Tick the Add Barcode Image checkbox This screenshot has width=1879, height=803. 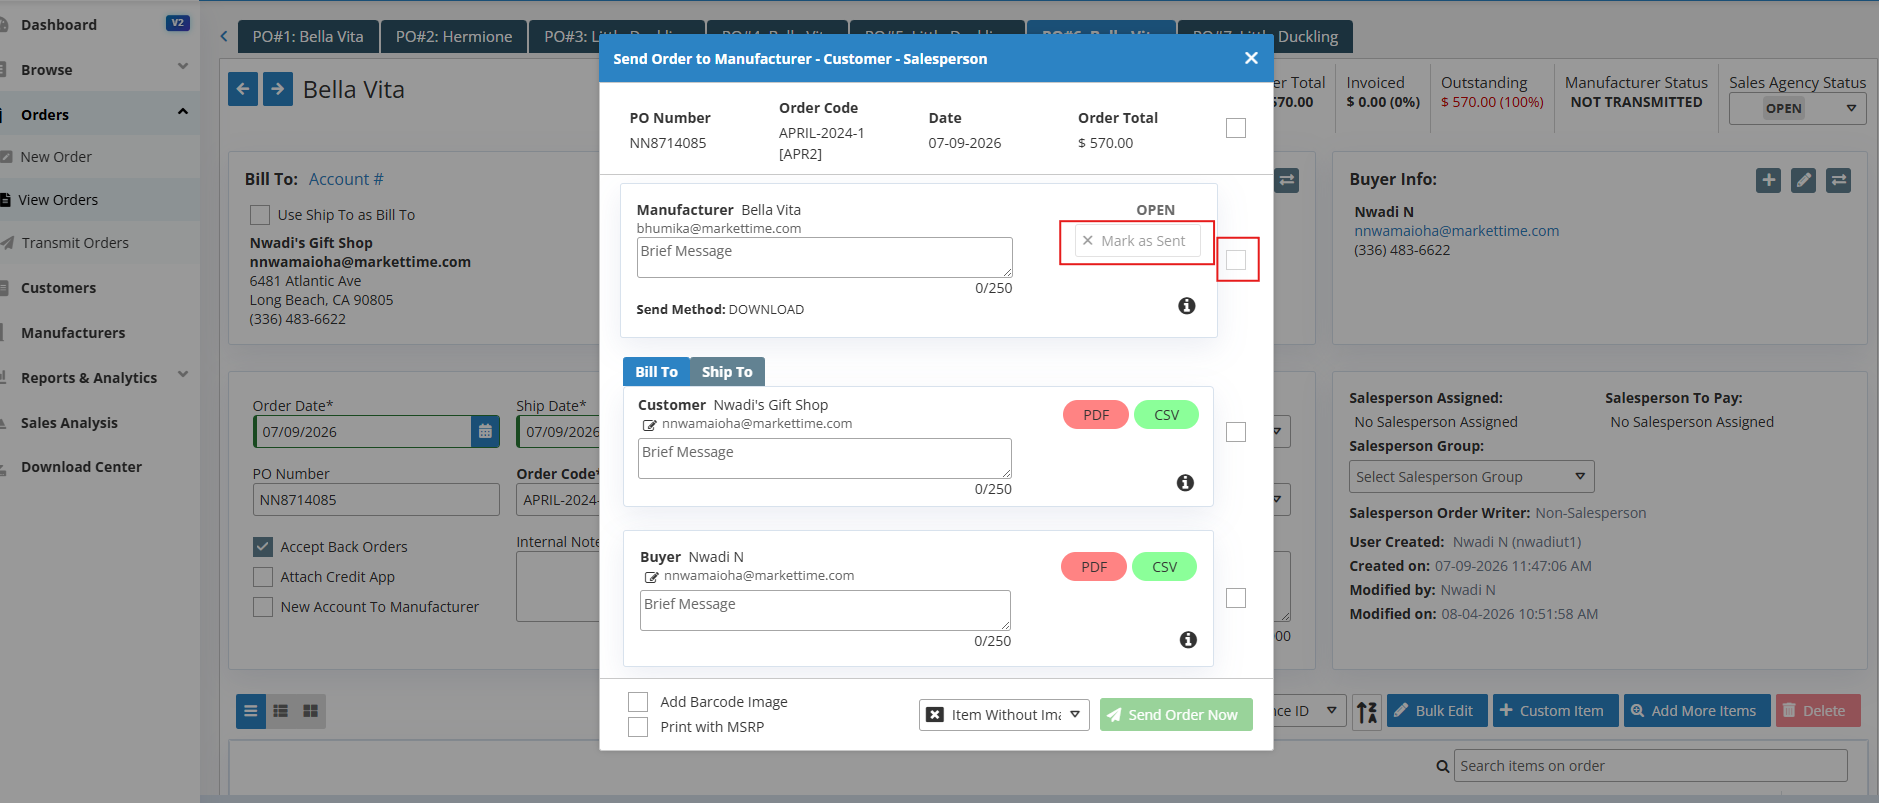pos(638,702)
